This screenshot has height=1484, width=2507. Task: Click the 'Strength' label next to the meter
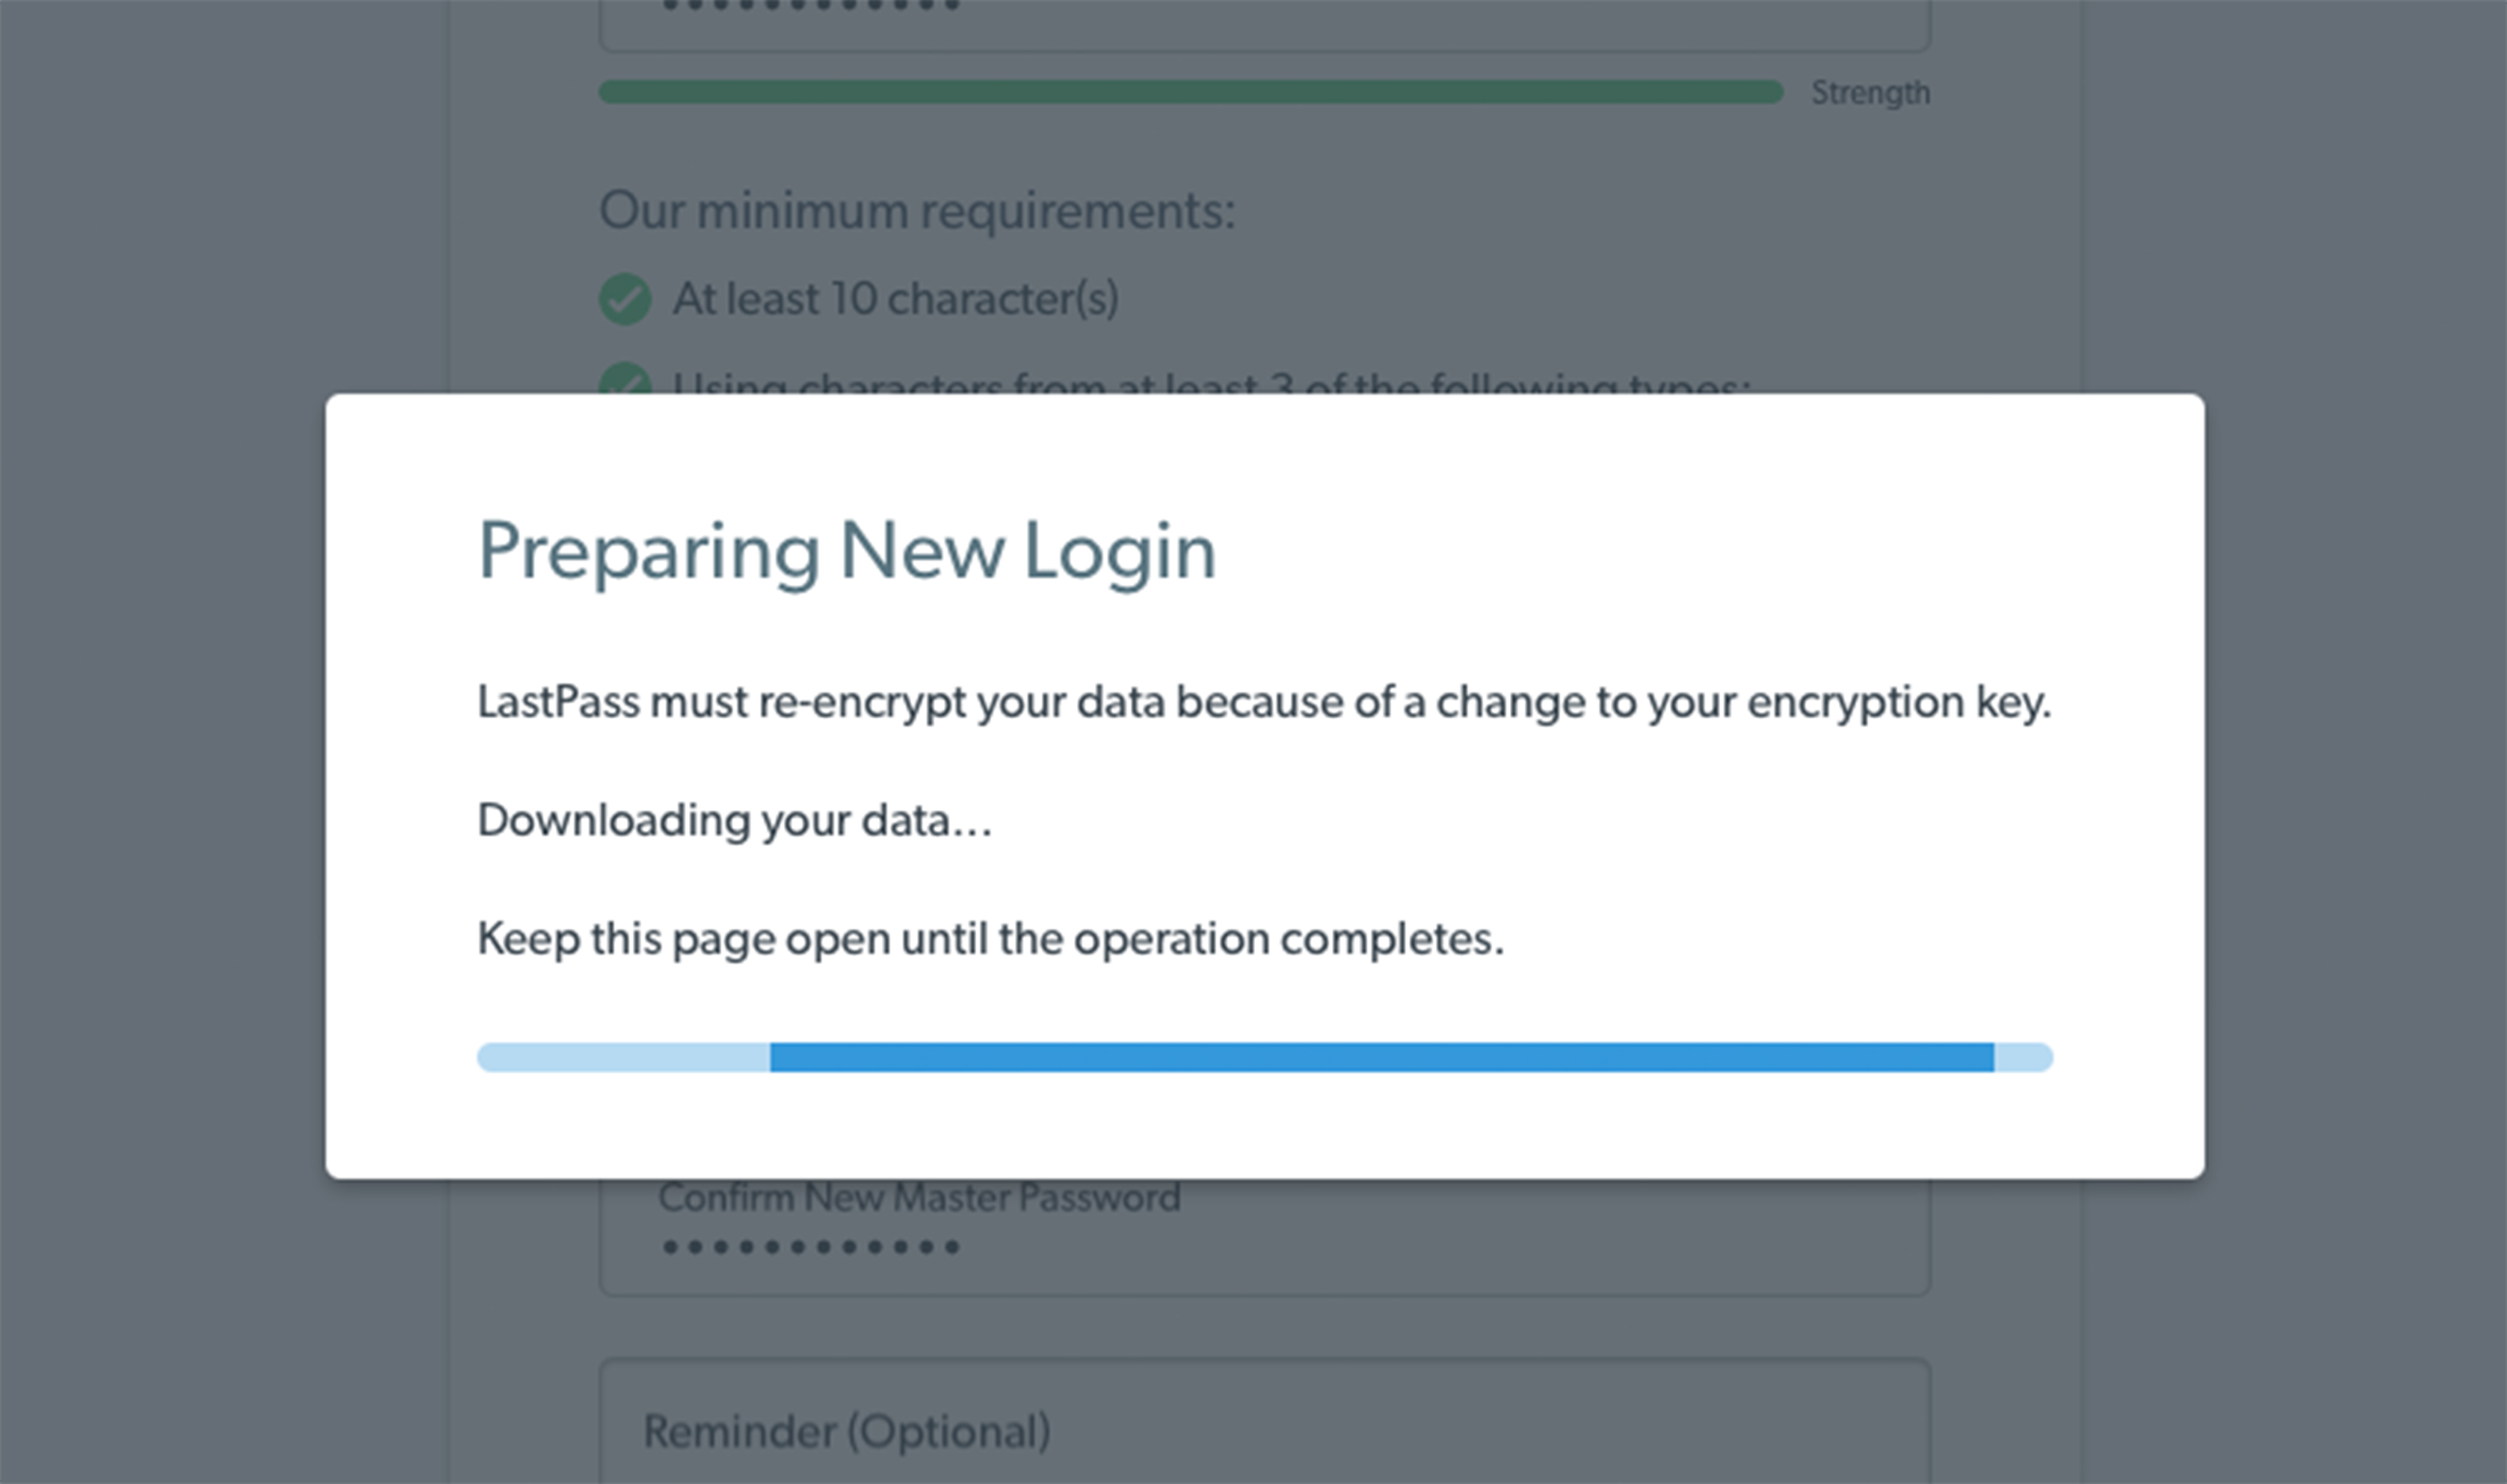1870,93
